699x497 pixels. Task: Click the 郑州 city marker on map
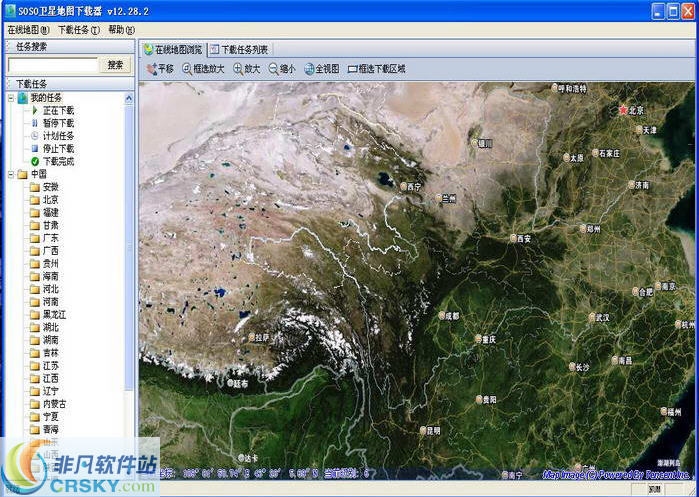point(583,229)
